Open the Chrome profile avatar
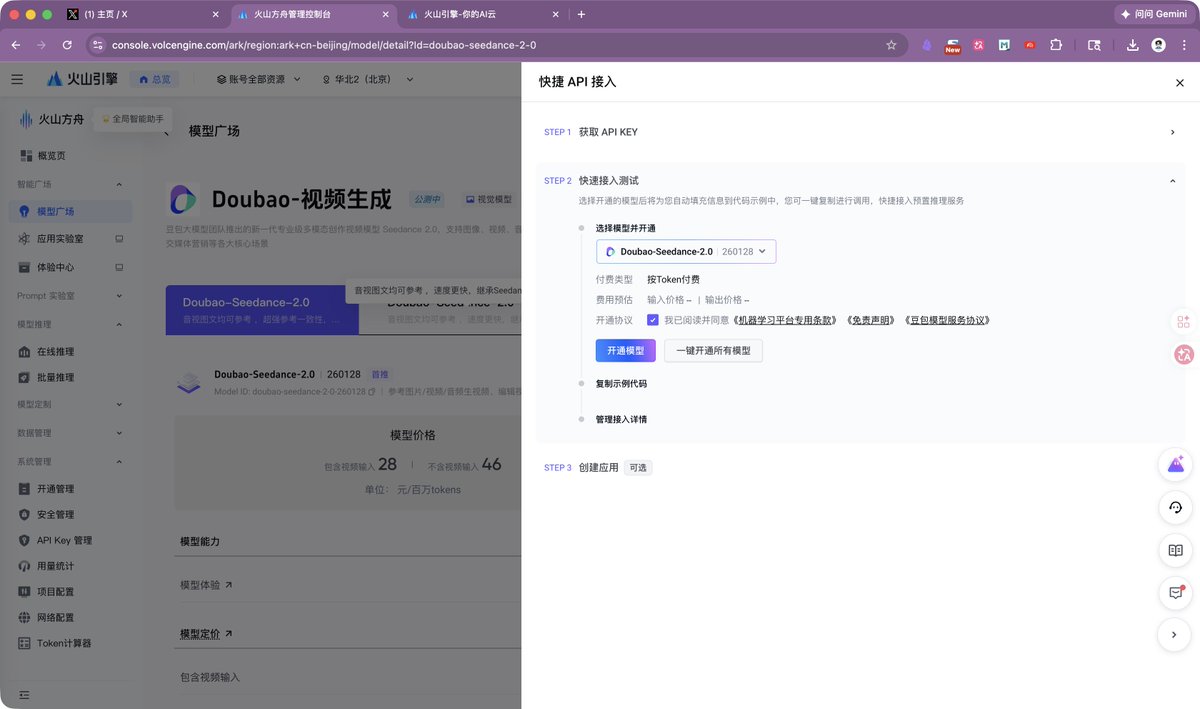The height and width of the screenshot is (709, 1200). [x=1158, y=45]
